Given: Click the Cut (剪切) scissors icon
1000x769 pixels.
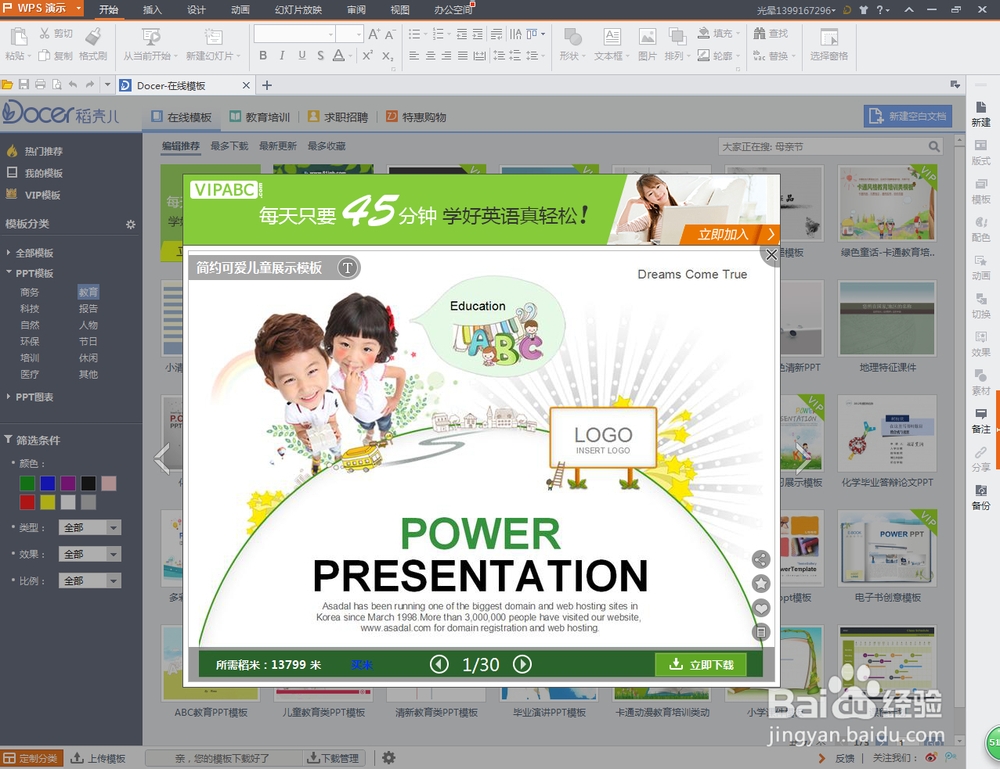Looking at the screenshot, I should point(45,33).
